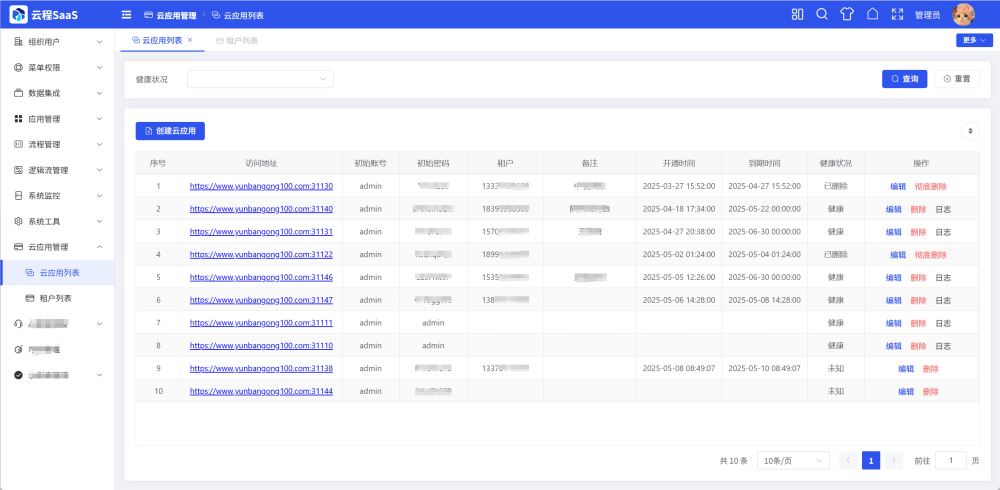This screenshot has height=490, width=1000.
Task: Open link ending in port 31111
Action: click(261, 323)
